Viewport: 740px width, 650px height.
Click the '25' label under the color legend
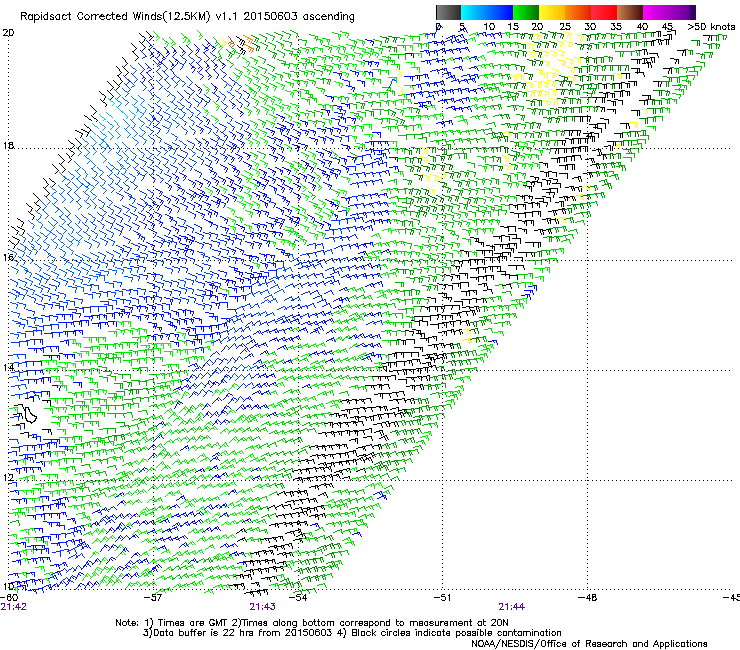[564, 27]
